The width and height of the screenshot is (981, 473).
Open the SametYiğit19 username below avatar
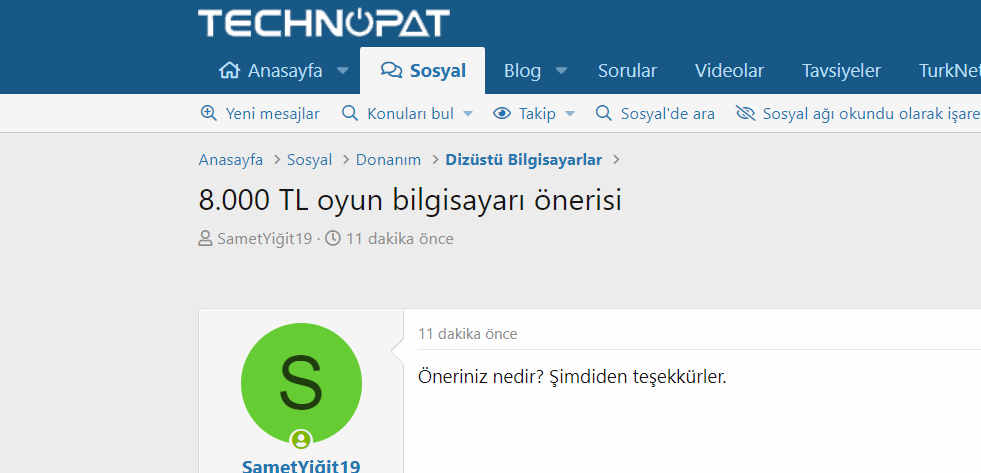[301, 467]
